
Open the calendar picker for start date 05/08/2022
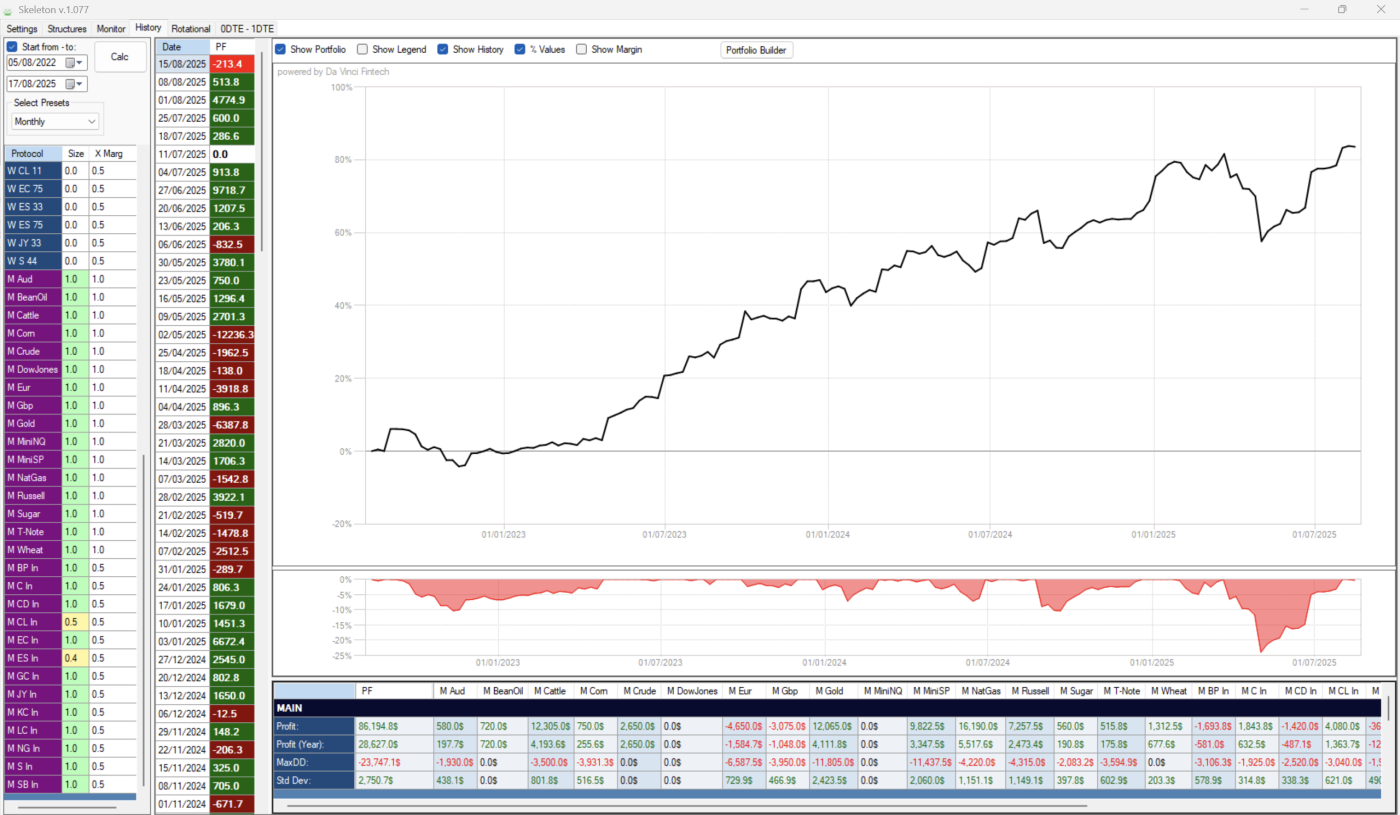pyautogui.click(x=71, y=63)
